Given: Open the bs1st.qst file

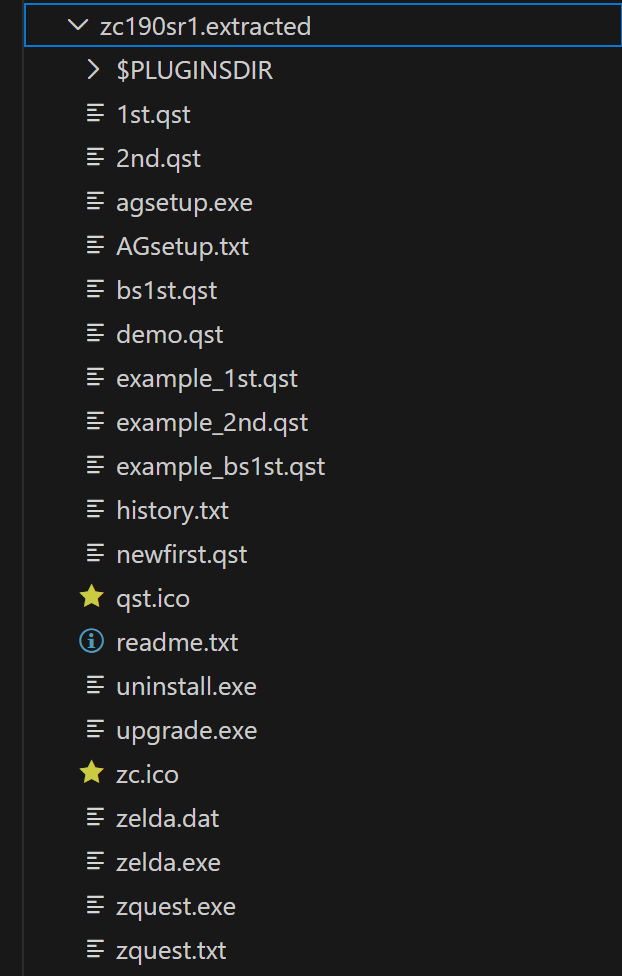Looking at the screenshot, I should tap(323, 290).
